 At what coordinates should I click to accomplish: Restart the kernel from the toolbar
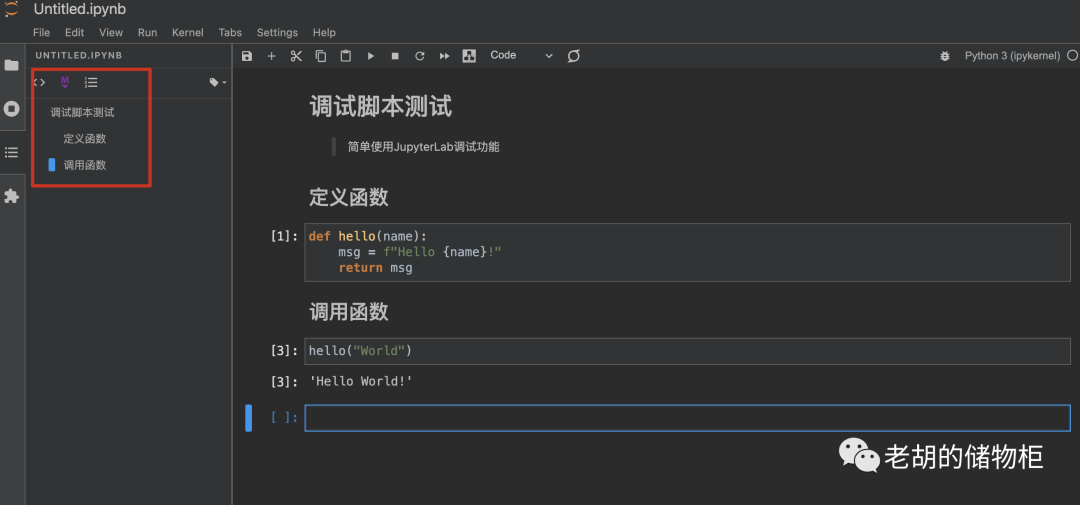(x=420, y=56)
